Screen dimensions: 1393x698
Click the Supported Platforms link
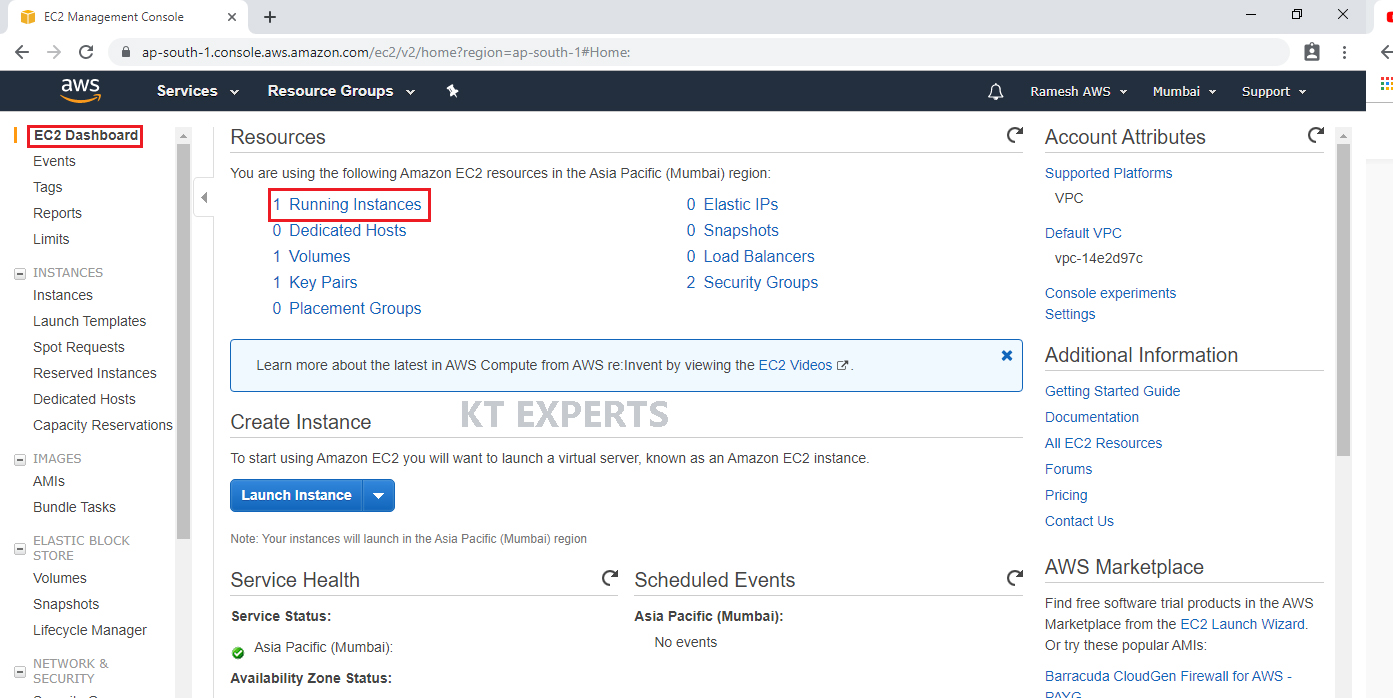pyautogui.click(x=1108, y=173)
